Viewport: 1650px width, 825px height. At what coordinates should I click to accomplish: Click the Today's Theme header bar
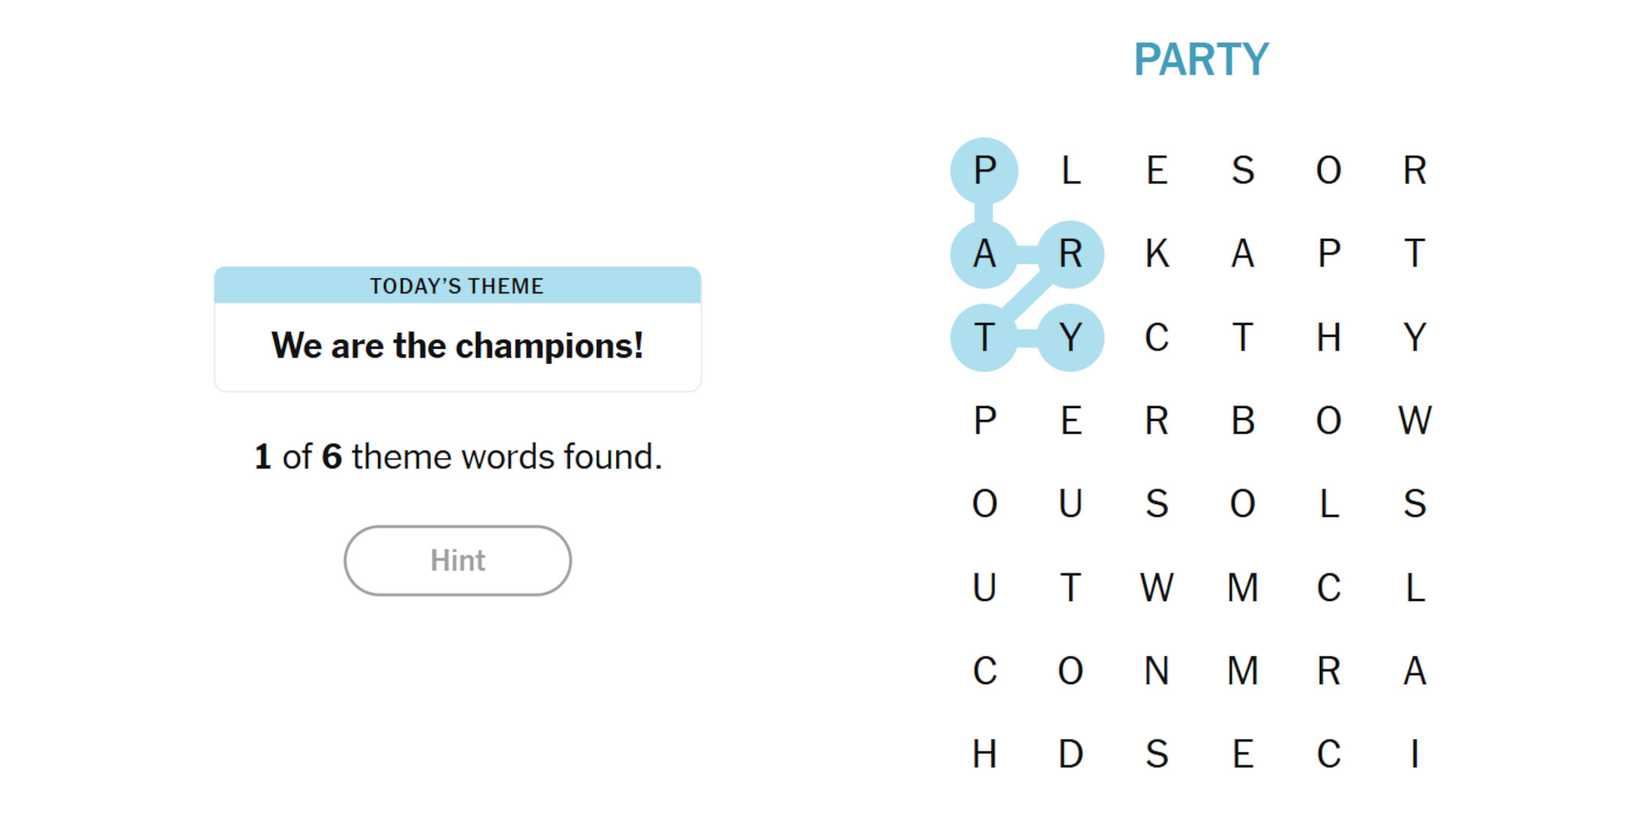pyautogui.click(x=457, y=286)
